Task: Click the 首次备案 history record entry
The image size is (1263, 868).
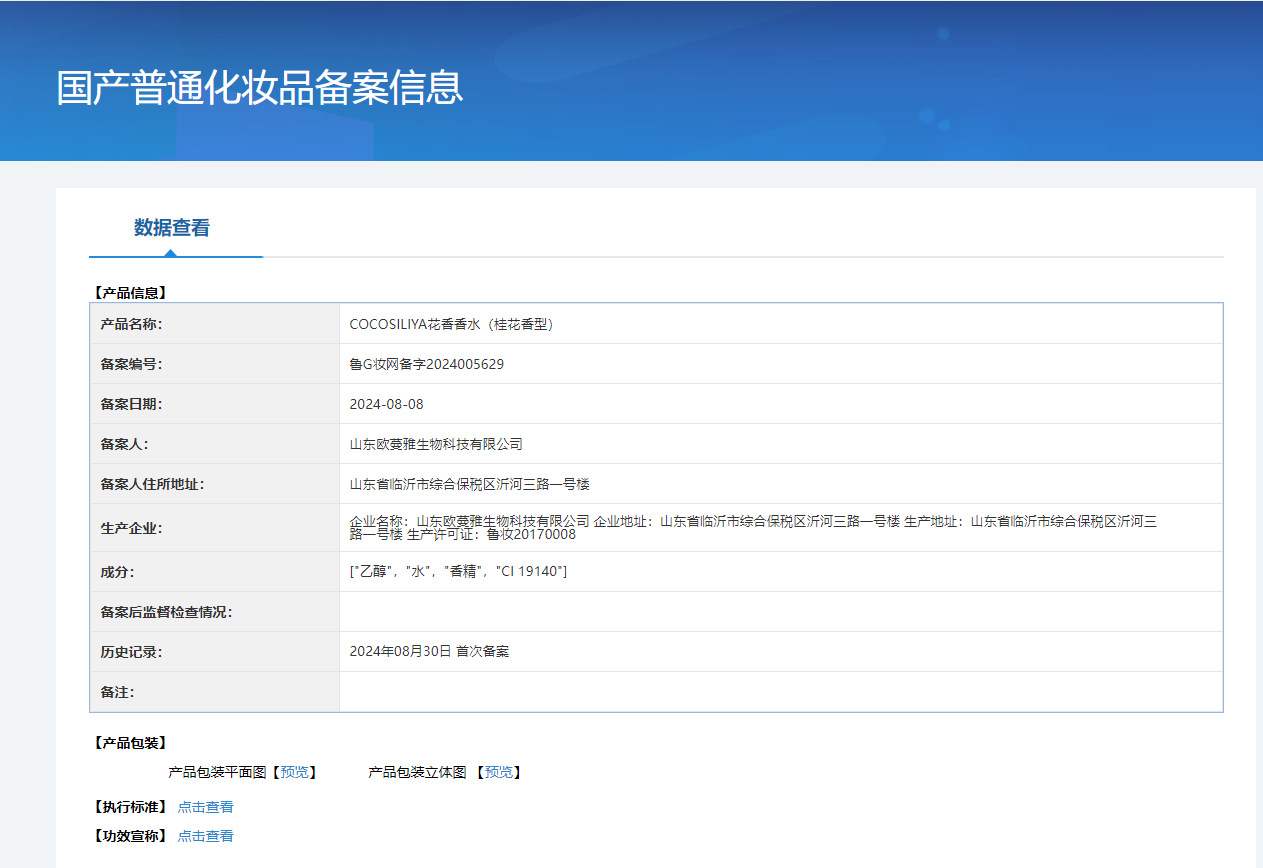Action: point(429,651)
